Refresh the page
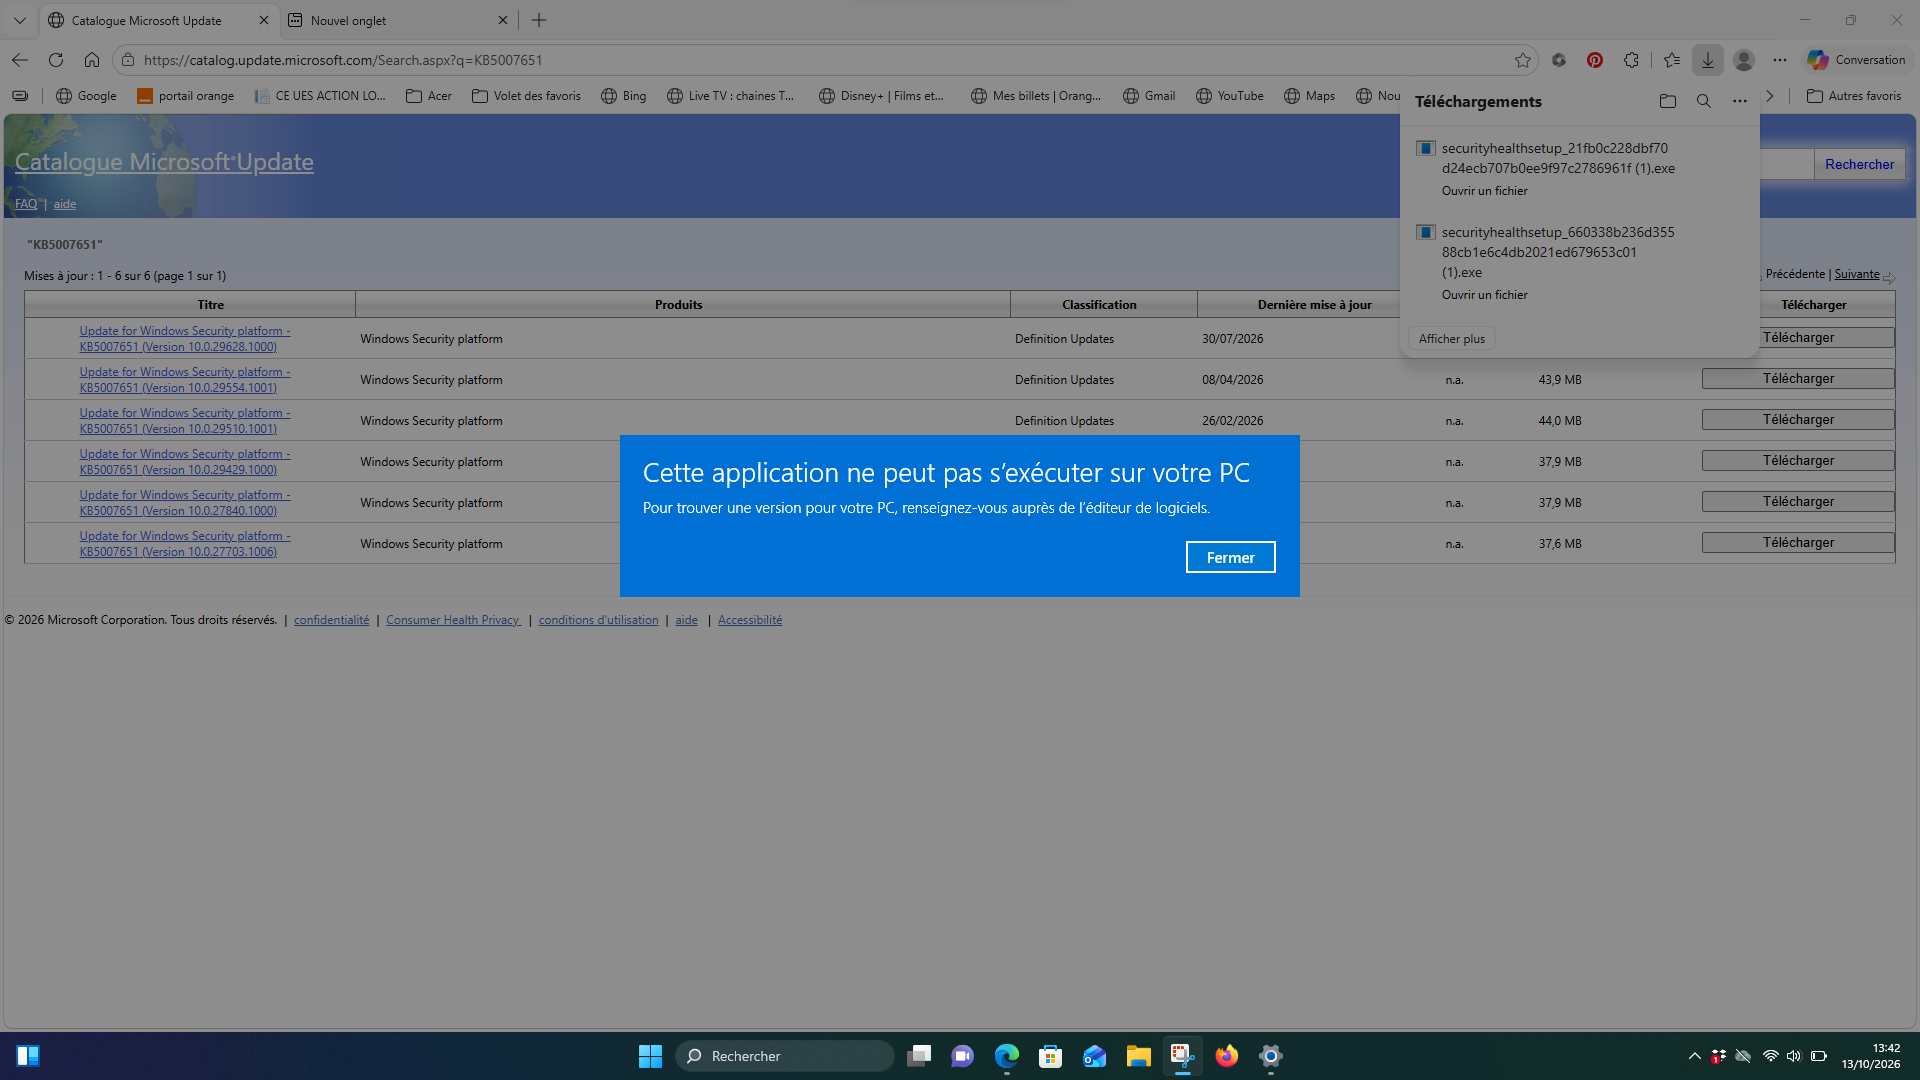The height and width of the screenshot is (1080, 1920). (56, 60)
